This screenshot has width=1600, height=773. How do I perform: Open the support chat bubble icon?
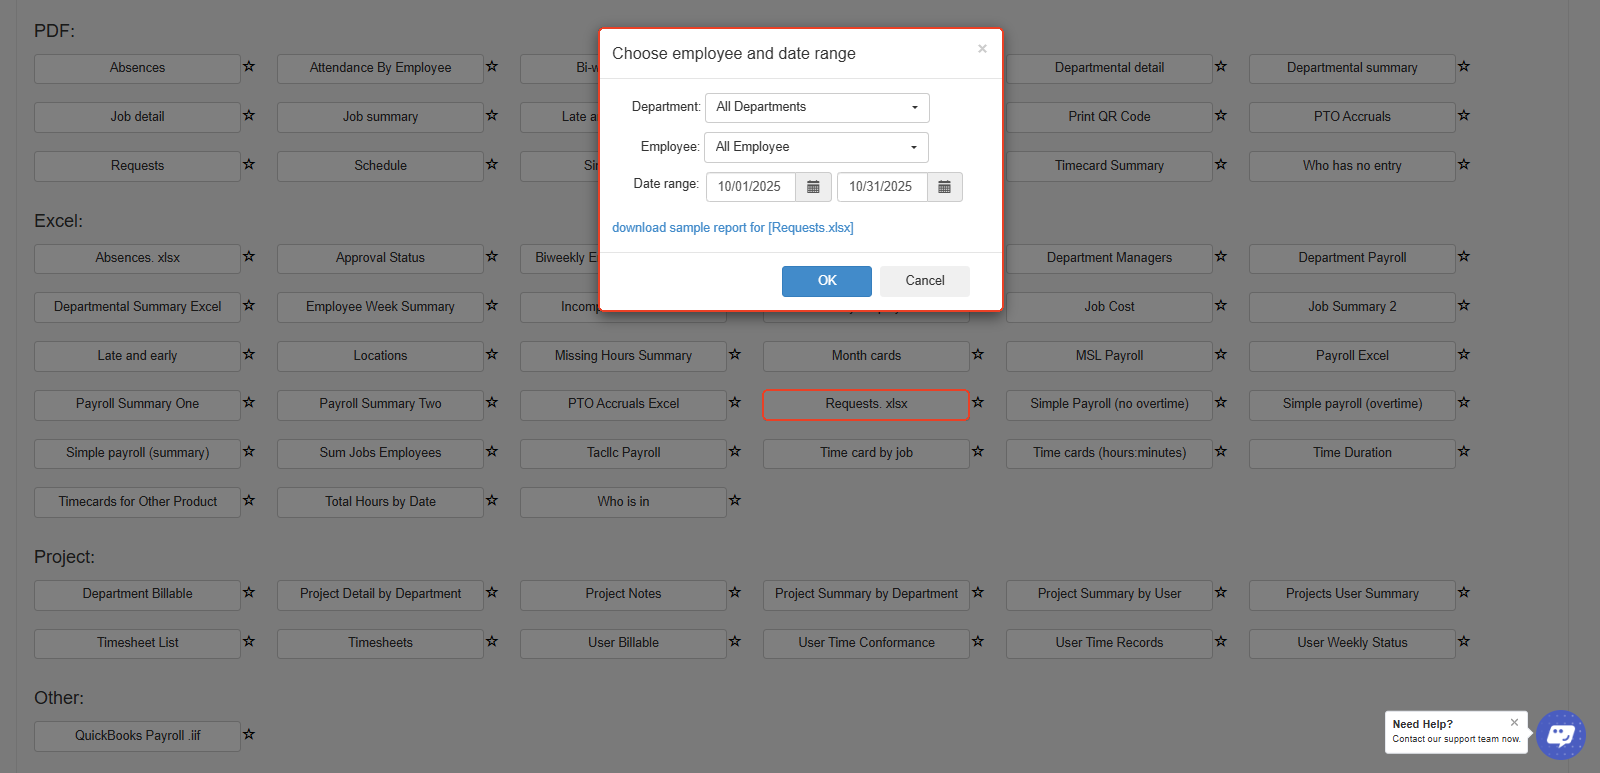[x=1560, y=735]
